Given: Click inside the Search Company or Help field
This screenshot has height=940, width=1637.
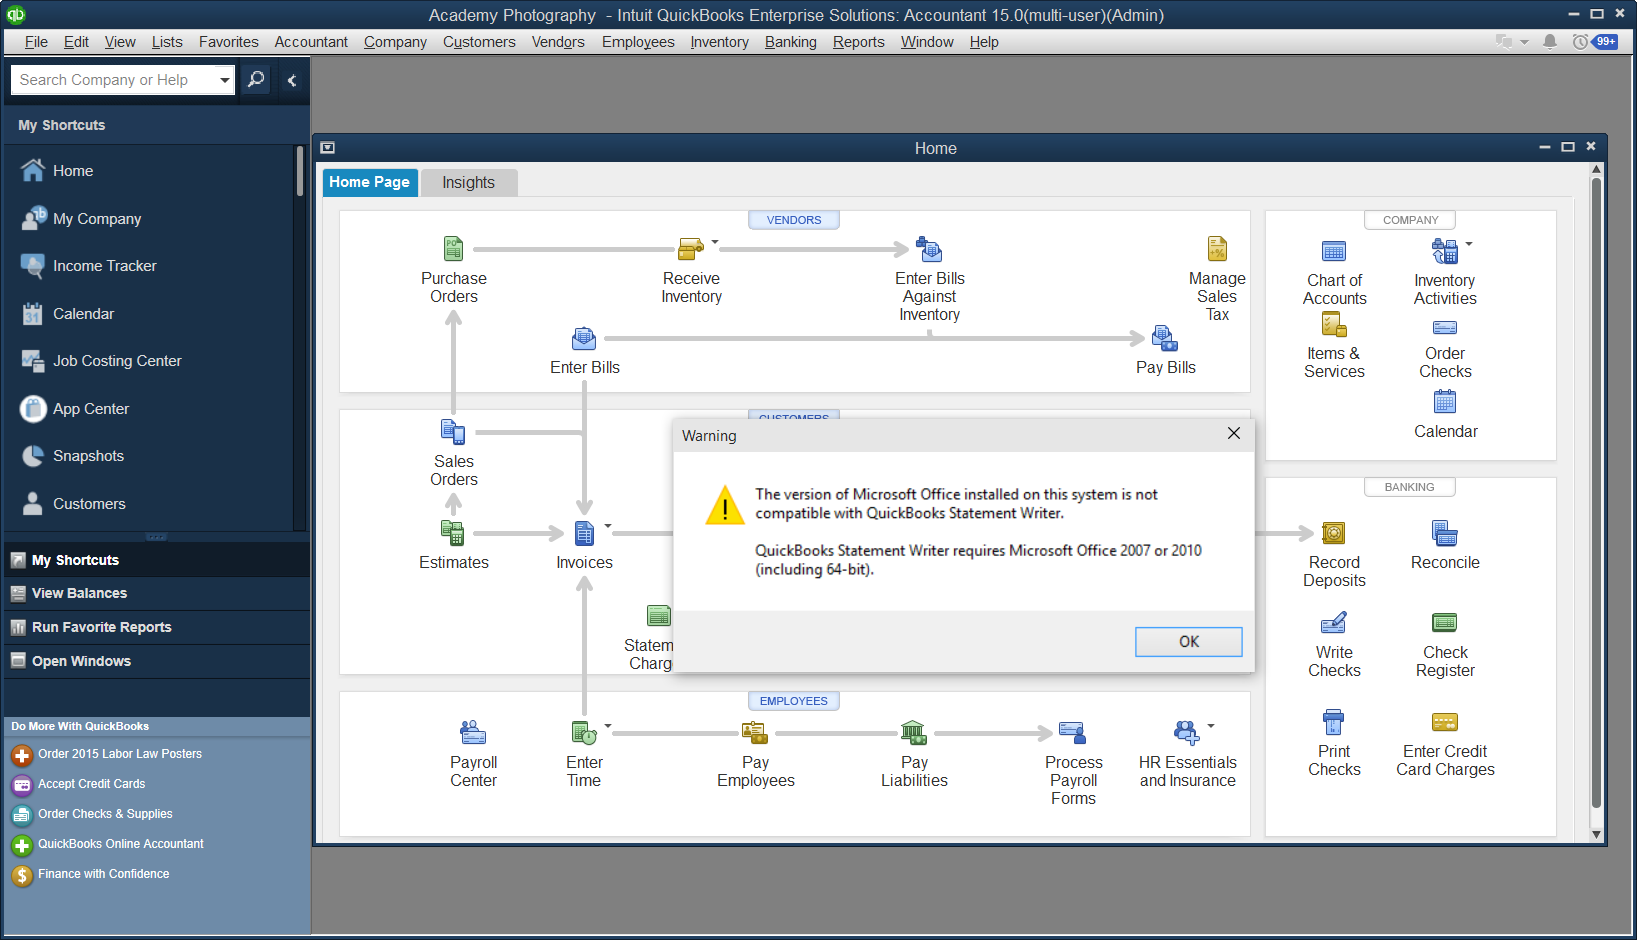Looking at the screenshot, I should (x=110, y=79).
